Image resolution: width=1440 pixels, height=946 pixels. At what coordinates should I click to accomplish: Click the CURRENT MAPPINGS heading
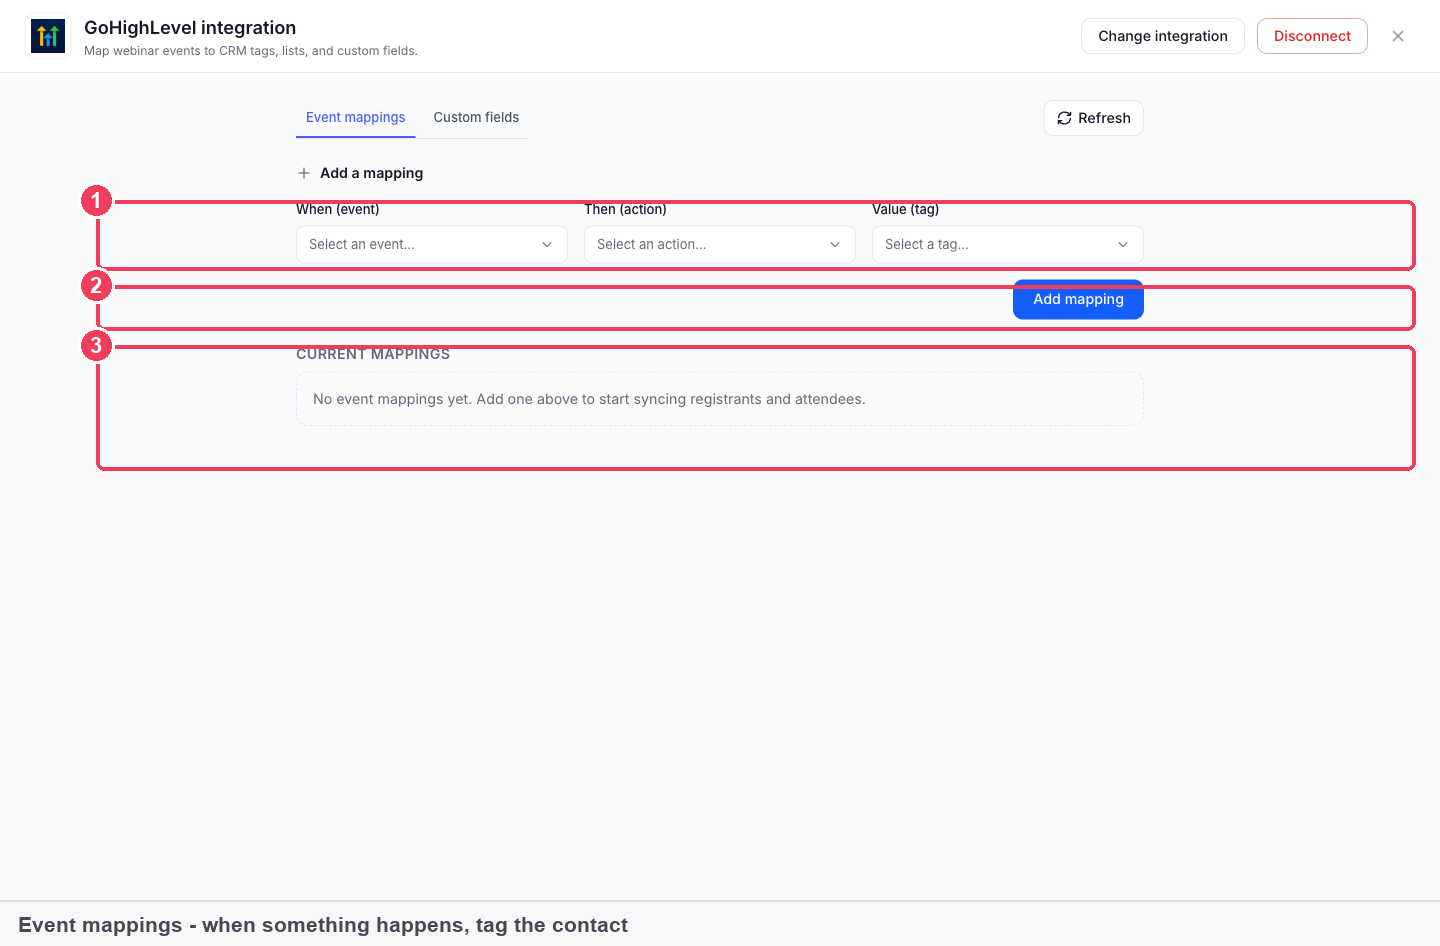click(x=373, y=354)
